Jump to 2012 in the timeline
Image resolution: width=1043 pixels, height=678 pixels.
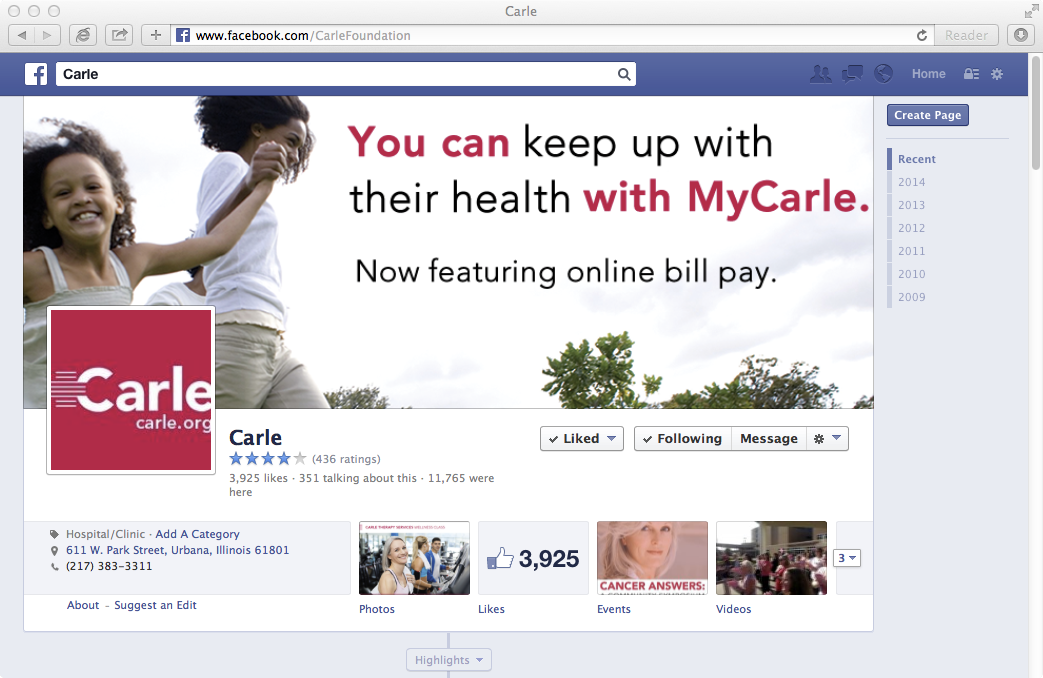(911, 228)
